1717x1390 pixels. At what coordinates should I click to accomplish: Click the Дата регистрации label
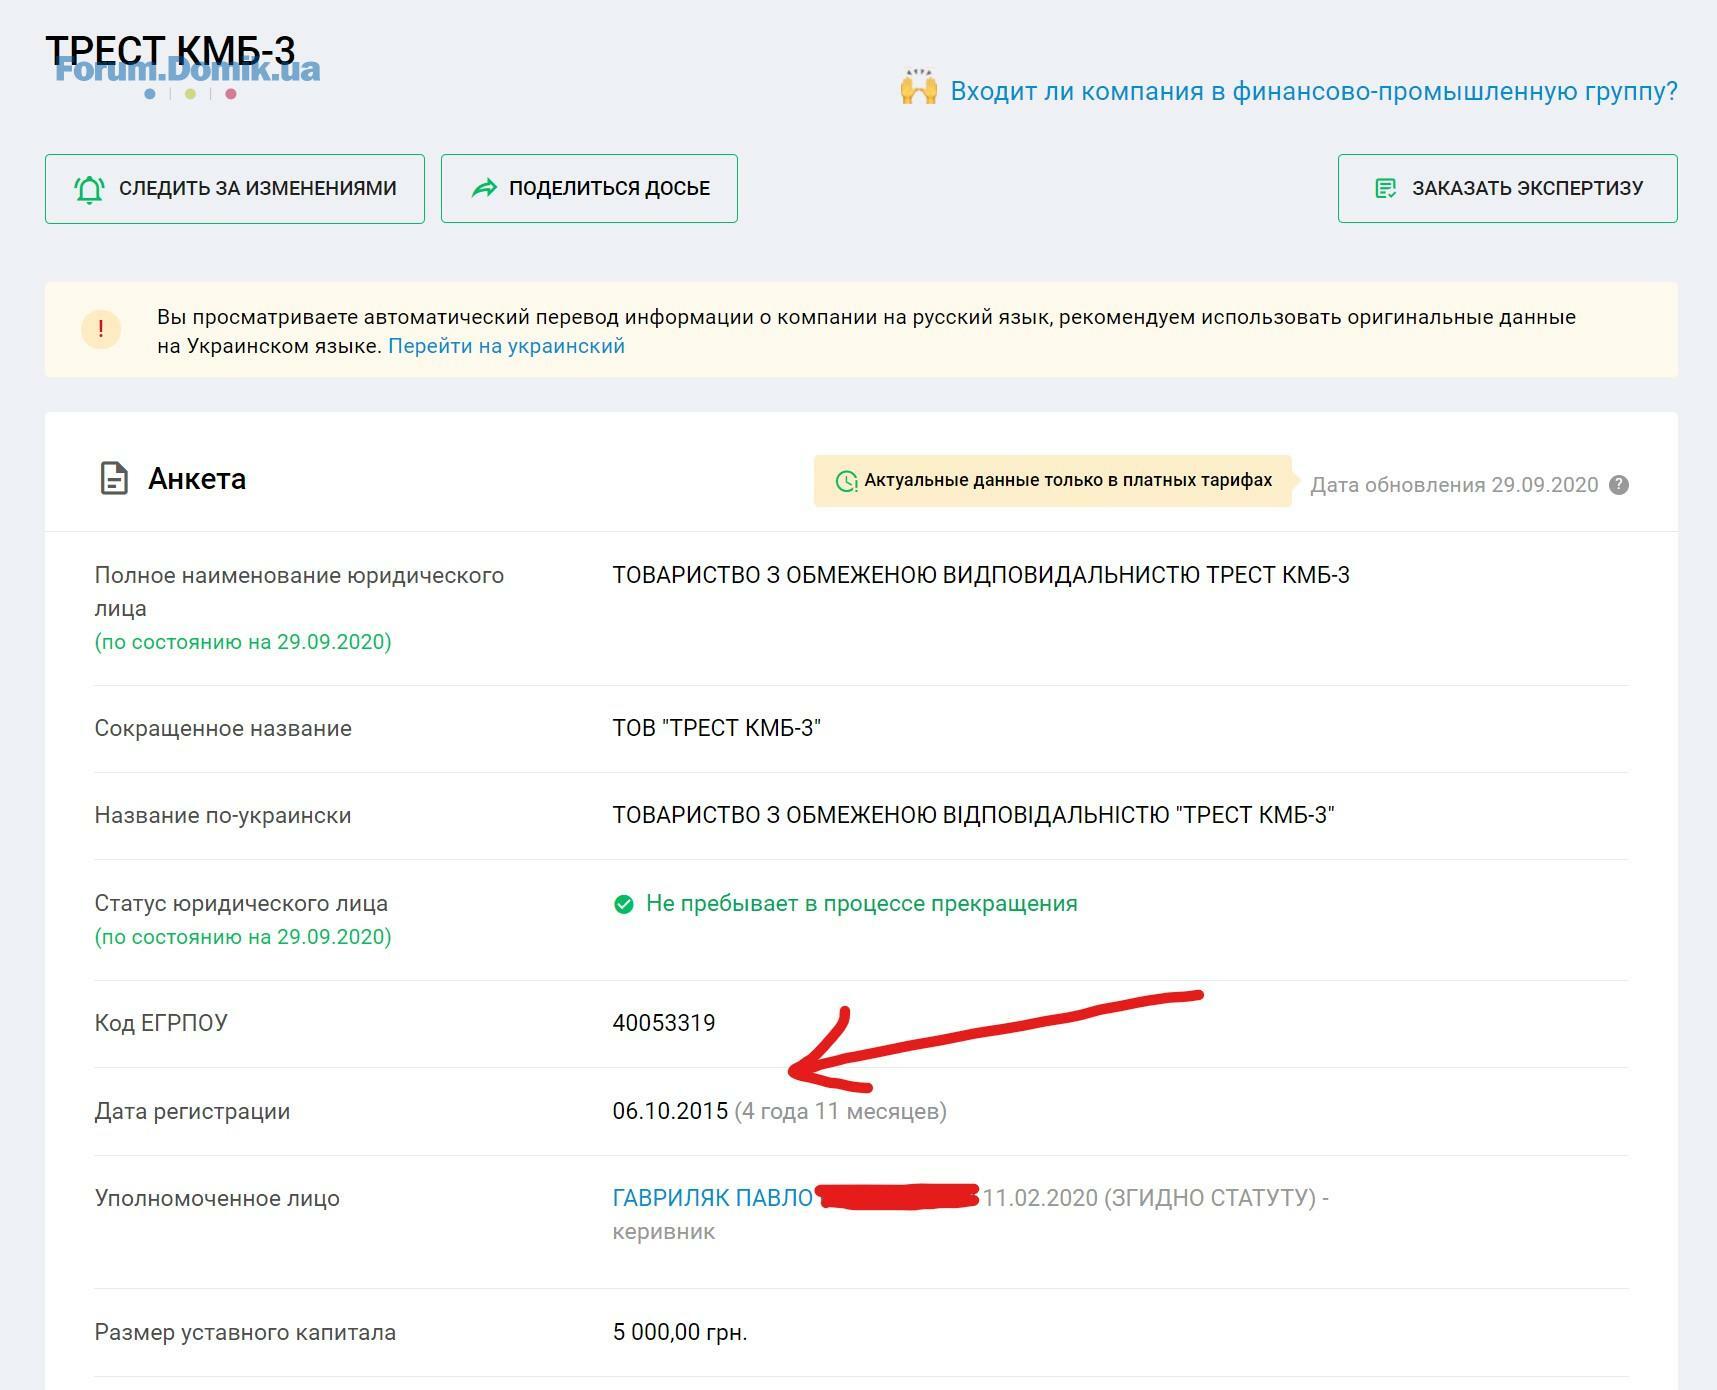(192, 1111)
